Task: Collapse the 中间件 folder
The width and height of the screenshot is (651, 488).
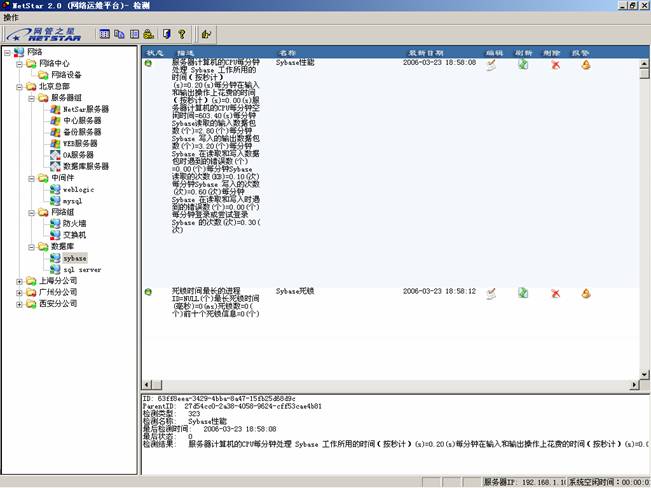Action: [x=31, y=179]
